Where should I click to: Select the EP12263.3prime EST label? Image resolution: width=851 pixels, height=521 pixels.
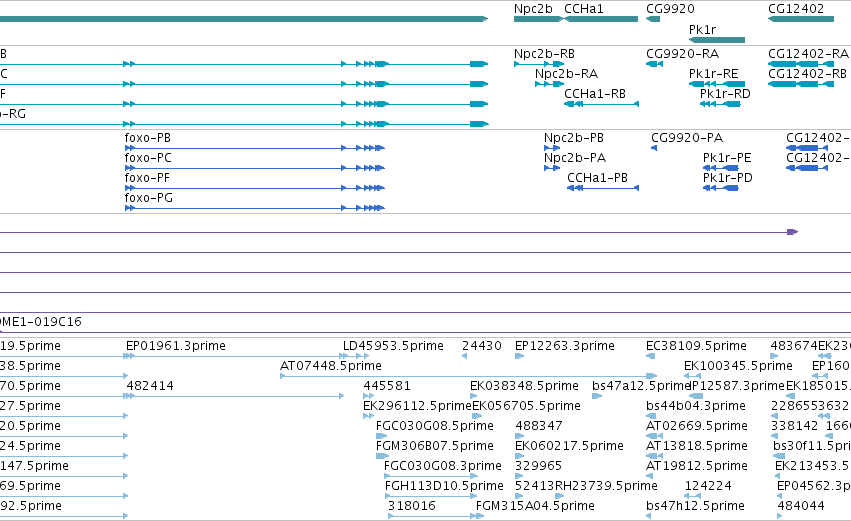(564, 346)
